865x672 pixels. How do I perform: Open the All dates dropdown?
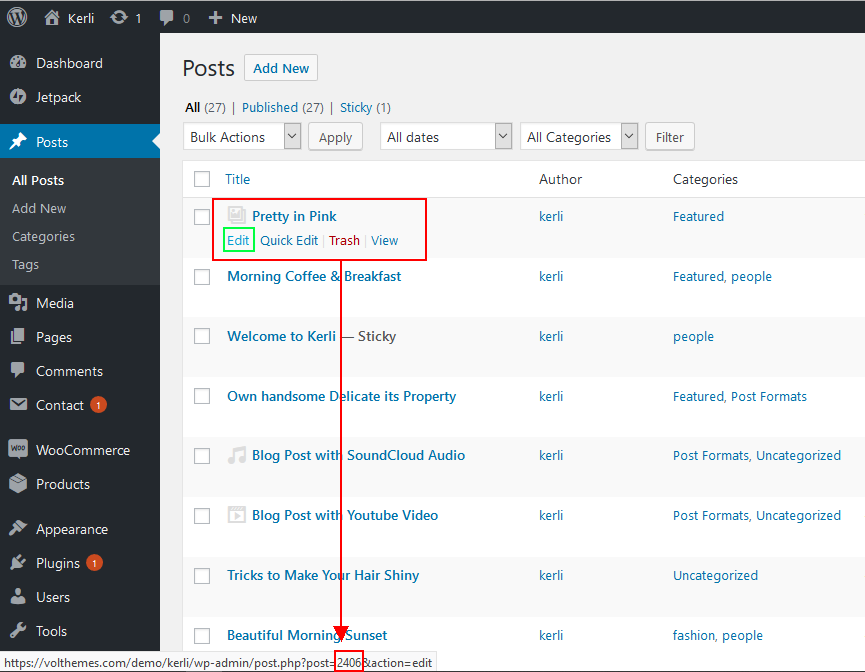pyautogui.click(x=446, y=136)
